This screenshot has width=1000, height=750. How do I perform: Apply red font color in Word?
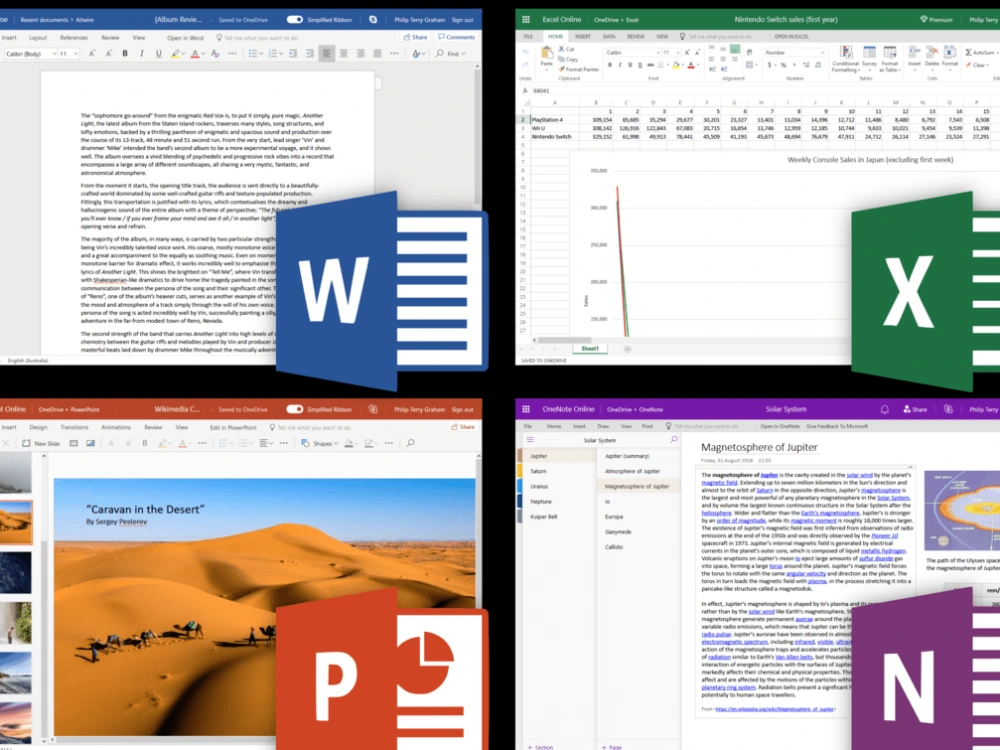click(x=195, y=54)
